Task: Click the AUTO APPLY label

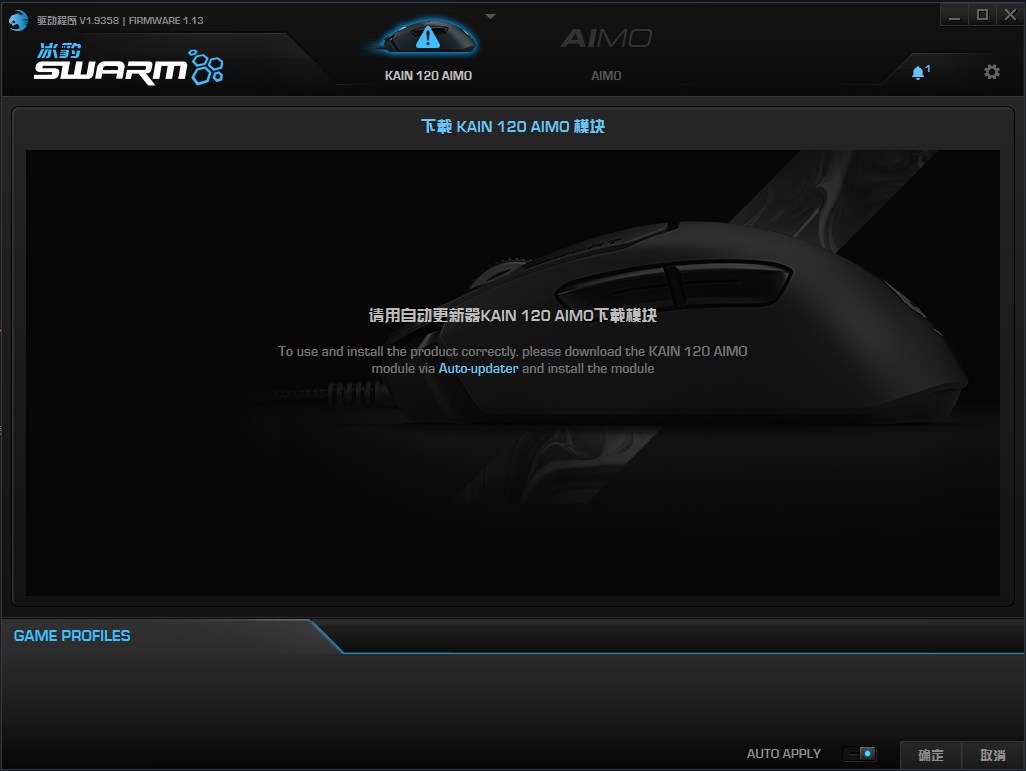Action: point(783,754)
